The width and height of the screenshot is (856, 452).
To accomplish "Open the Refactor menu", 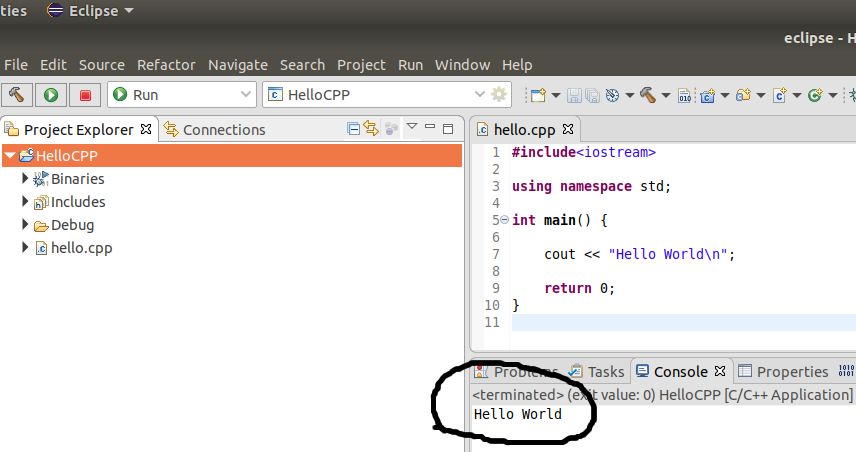I will click(166, 65).
